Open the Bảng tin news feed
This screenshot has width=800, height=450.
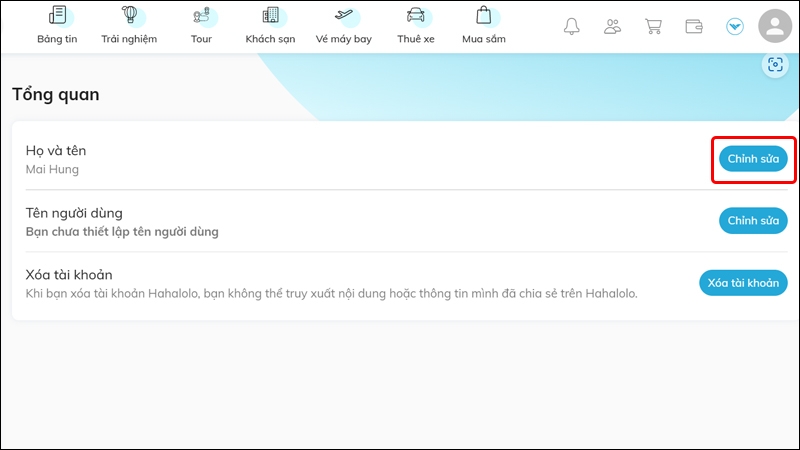tap(57, 25)
